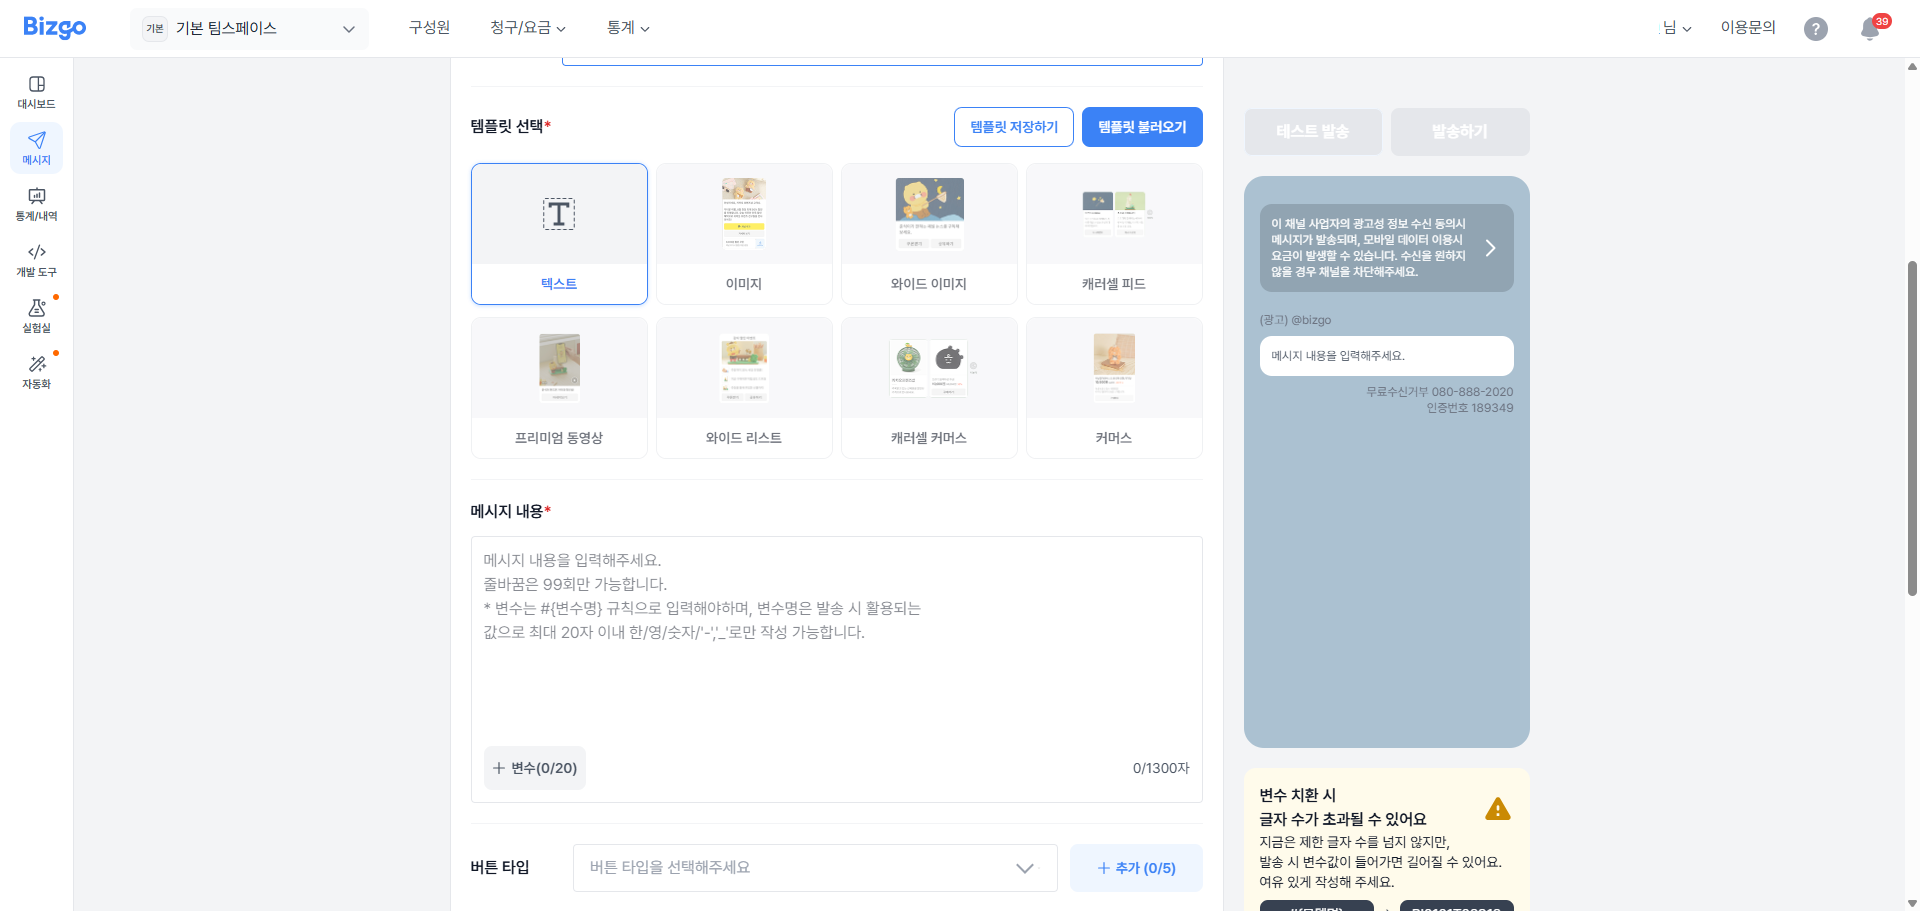The width and height of the screenshot is (1920, 911).
Task: Open the 대시보드 section in the sidebar
Action: [x=36, y=90]
